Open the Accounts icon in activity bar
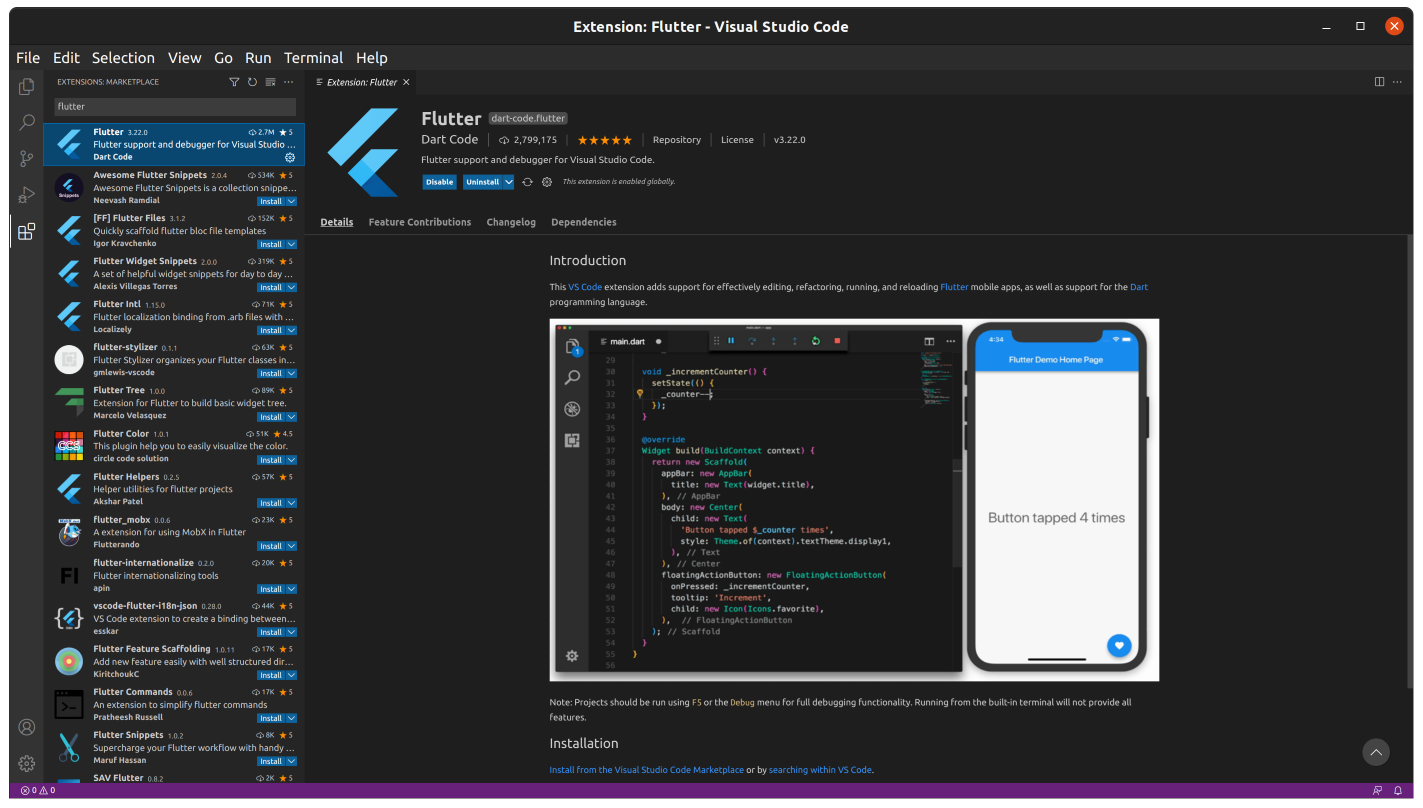The height and width of the screenshot is (808, 1423). 27,727
